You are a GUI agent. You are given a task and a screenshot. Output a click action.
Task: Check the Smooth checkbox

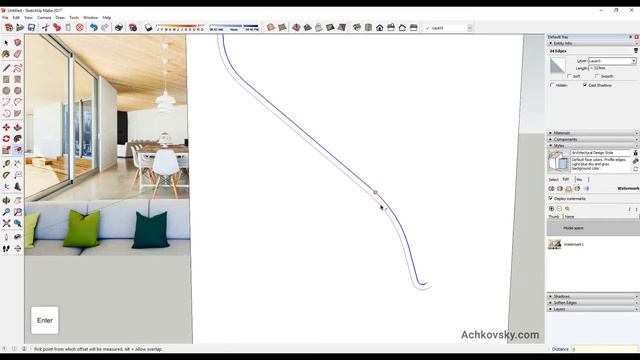point(597,76)
